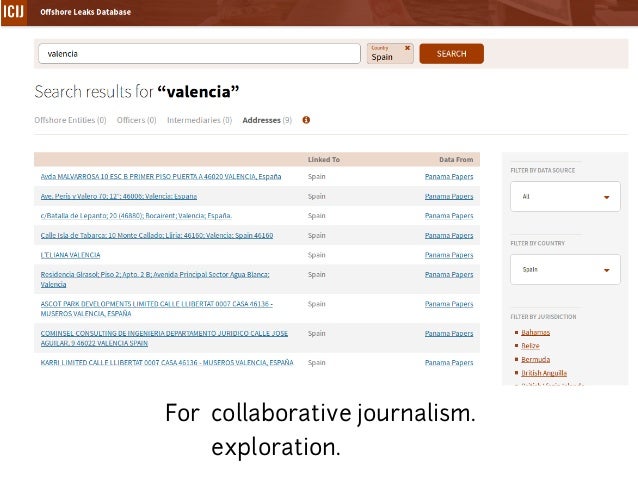Click Panama Papers link in first row
The width and height of the screenshot is (638, 479).
tap(448, 176)
